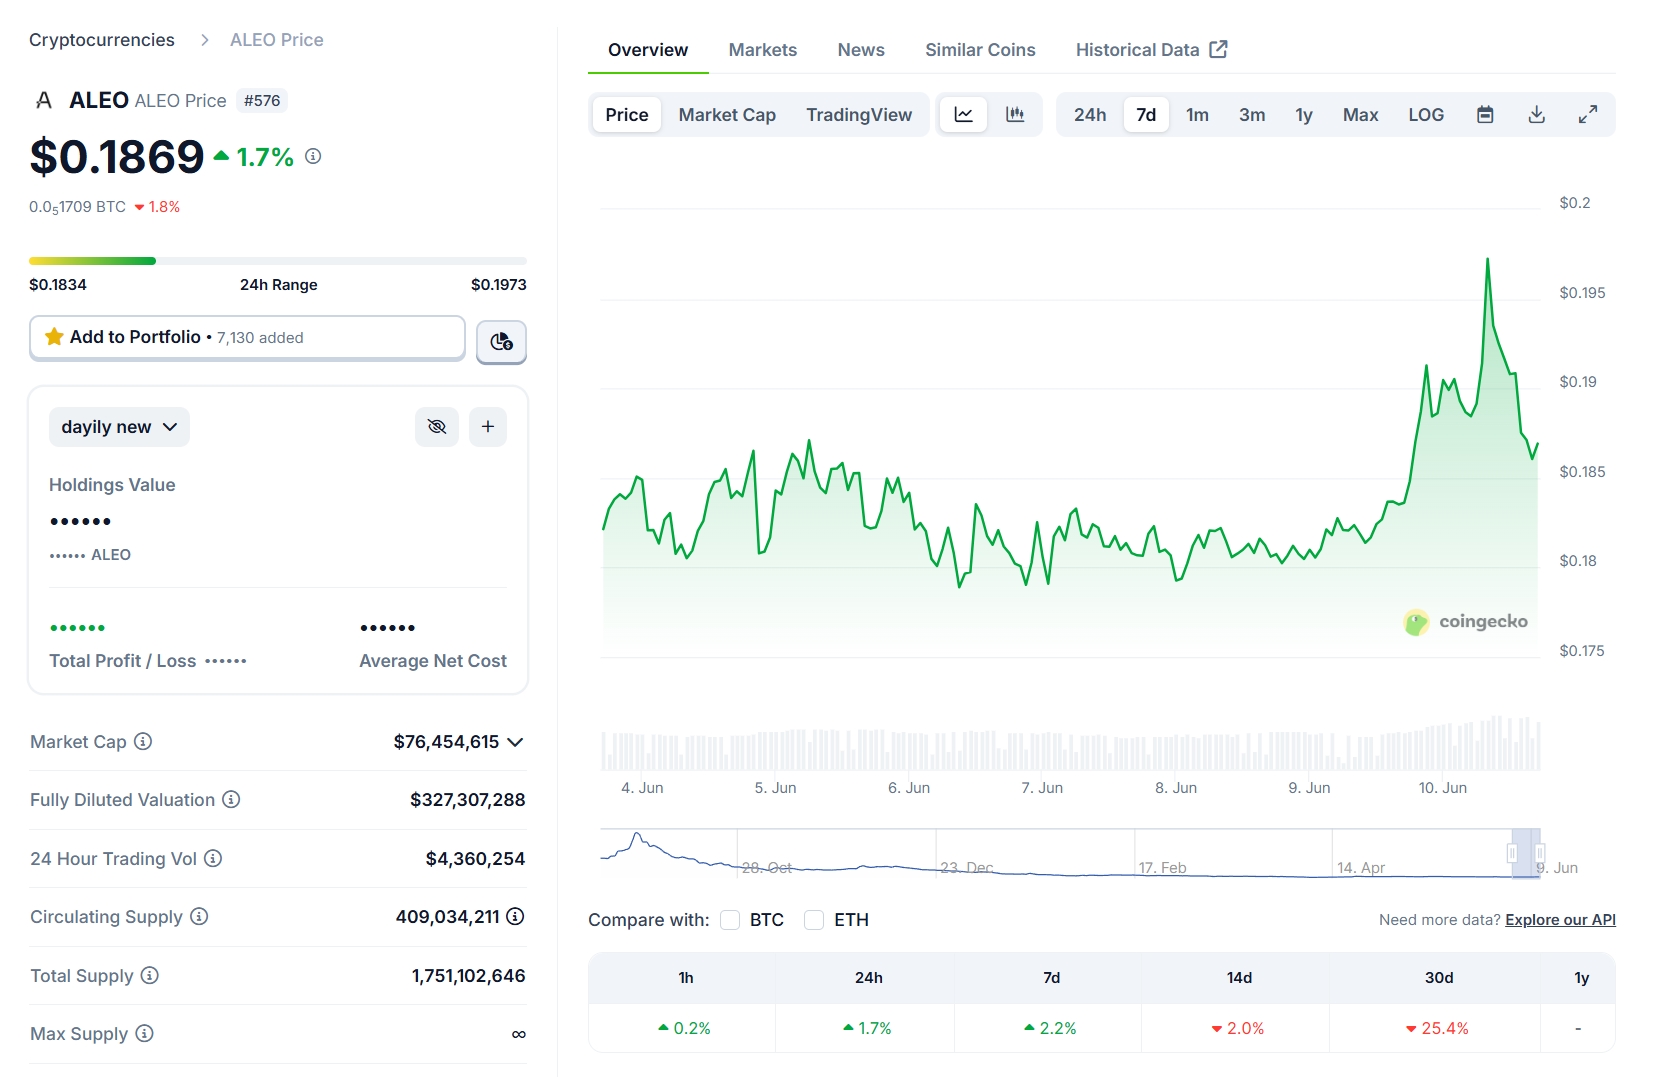Click the navigator mini chart overview
Viewport: 1654px width, 1077px height.
[1070, 853]
